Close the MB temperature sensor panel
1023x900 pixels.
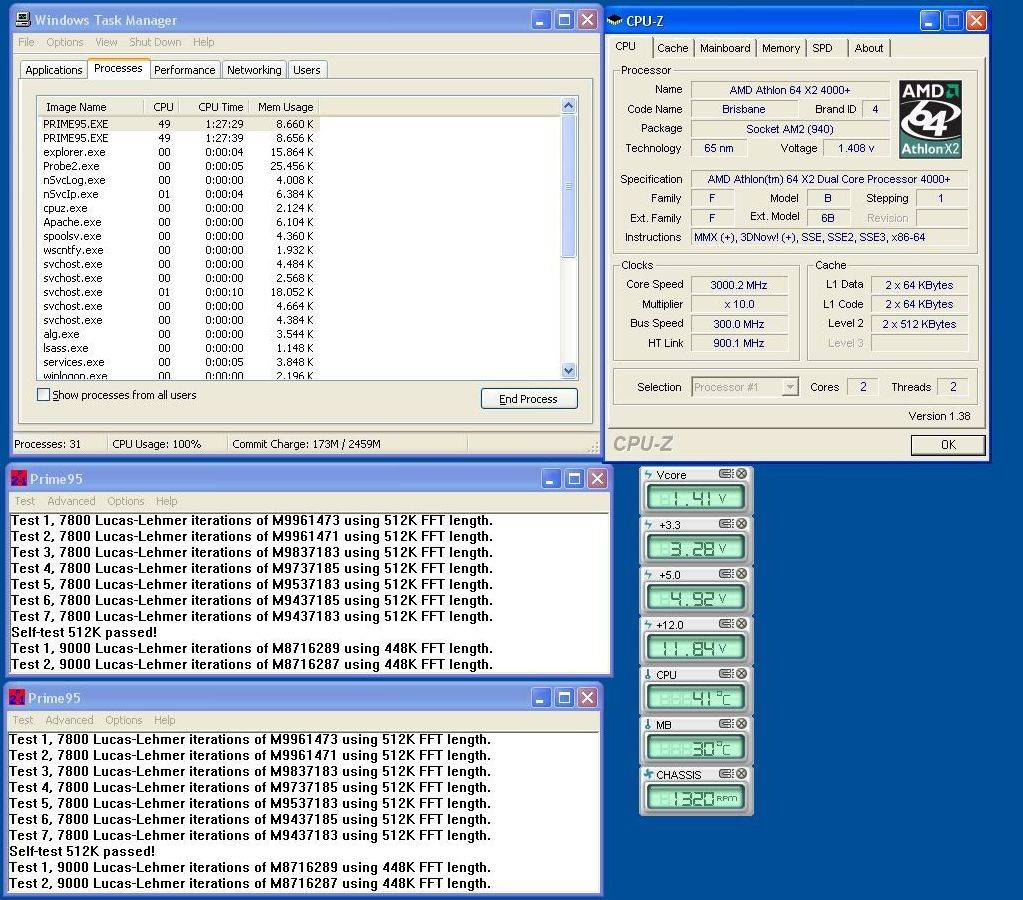point(742,723)
